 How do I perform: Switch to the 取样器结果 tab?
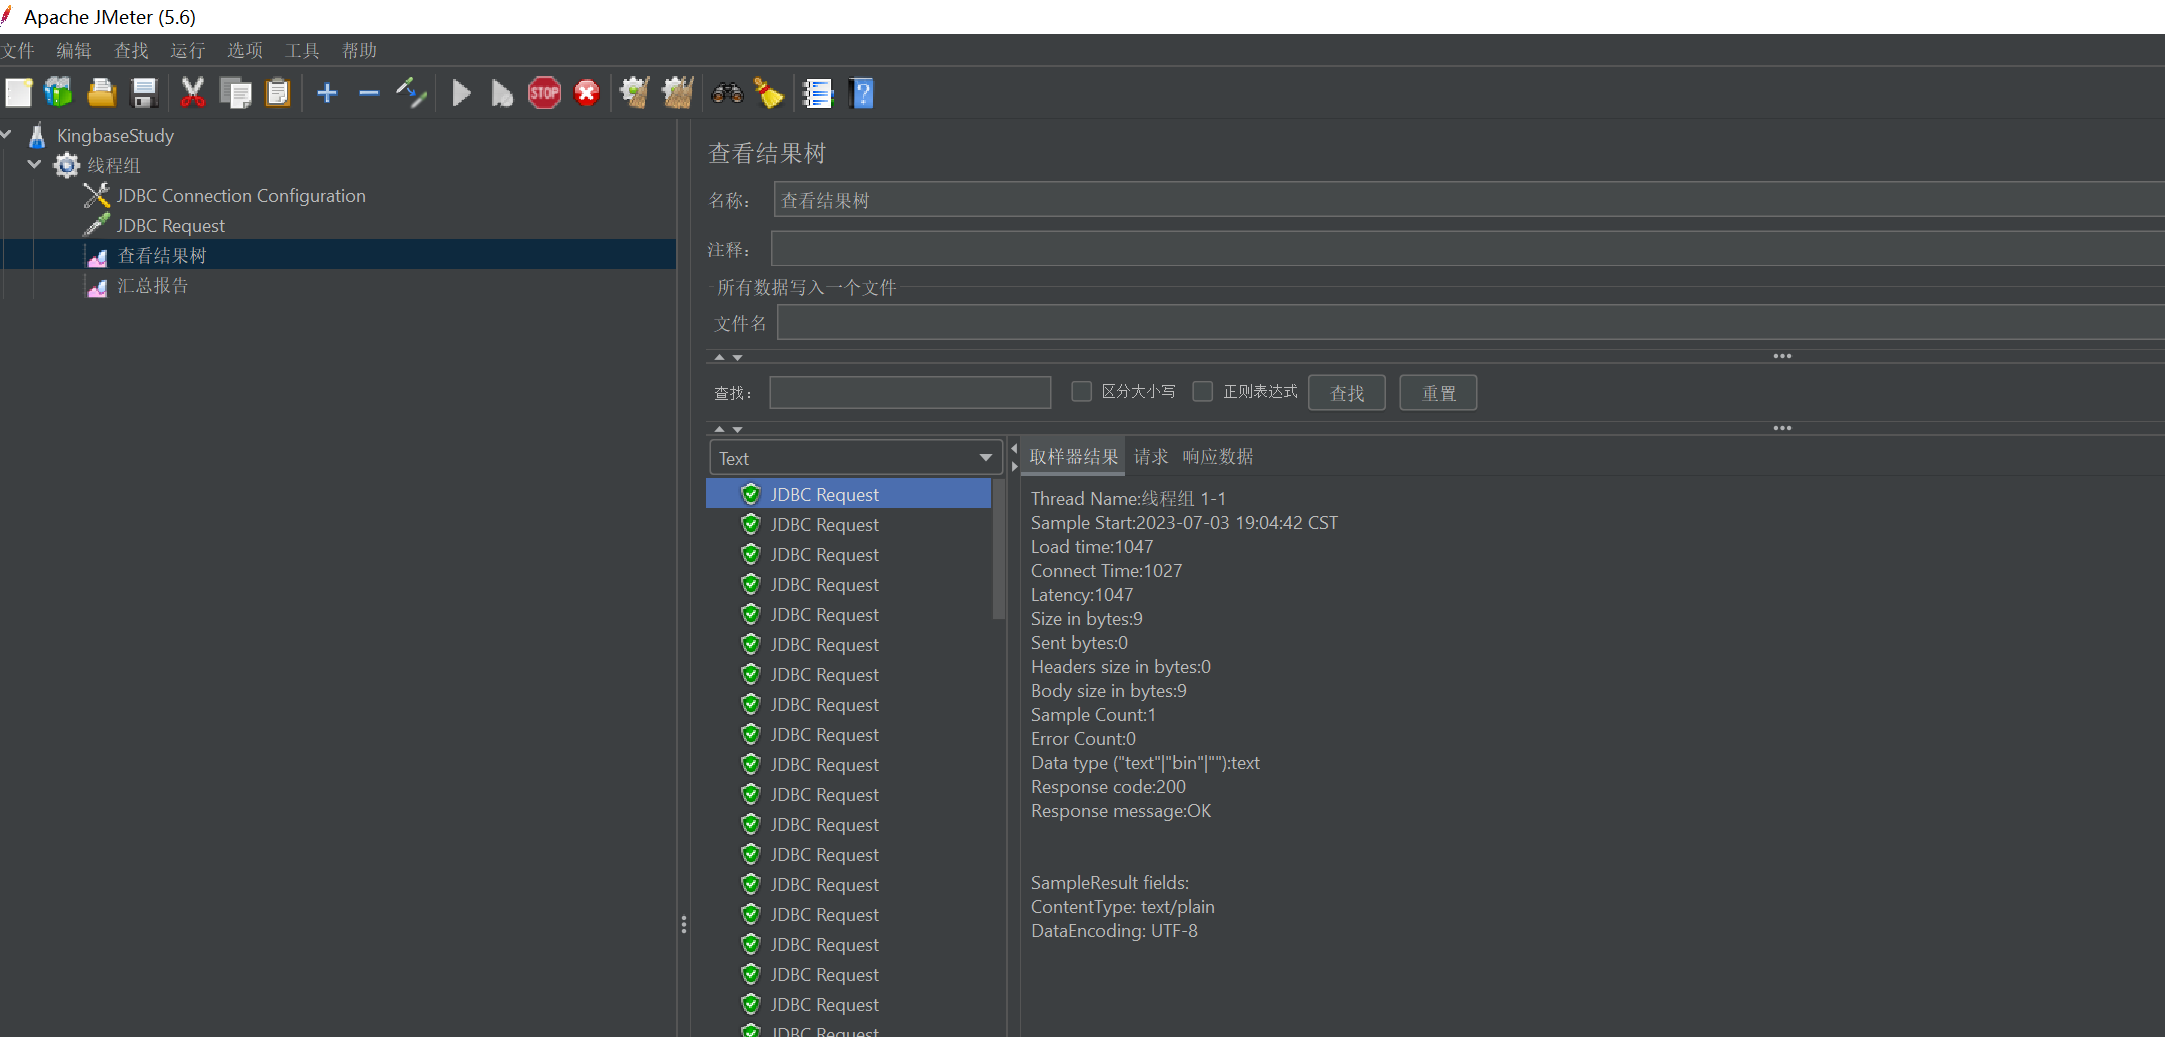tap(1073, 456)
